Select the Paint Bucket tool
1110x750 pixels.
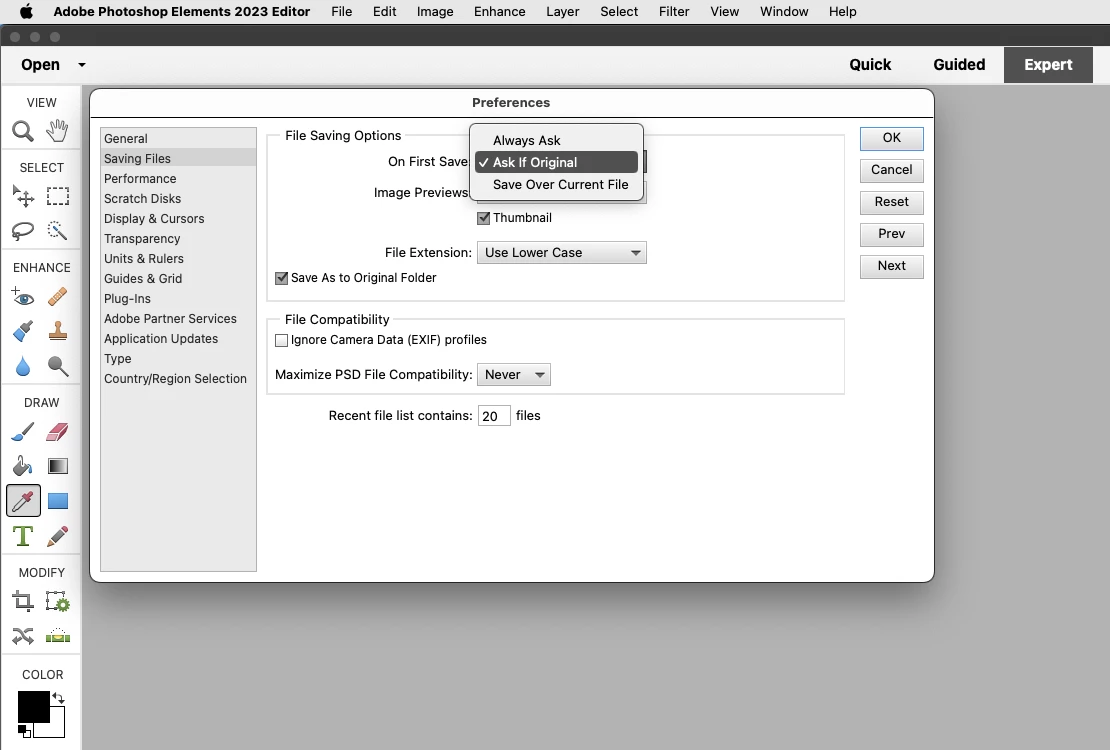(23, 465)
